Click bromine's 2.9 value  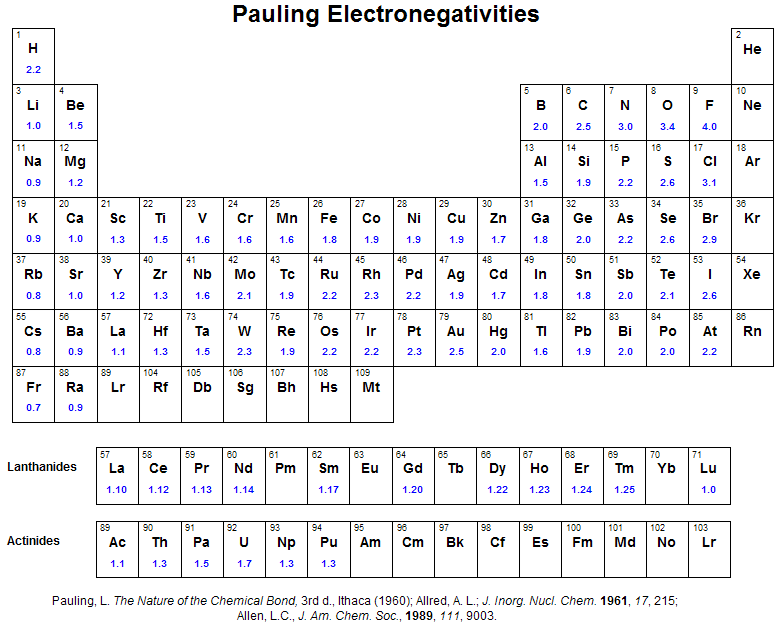(x=709, y=240)
